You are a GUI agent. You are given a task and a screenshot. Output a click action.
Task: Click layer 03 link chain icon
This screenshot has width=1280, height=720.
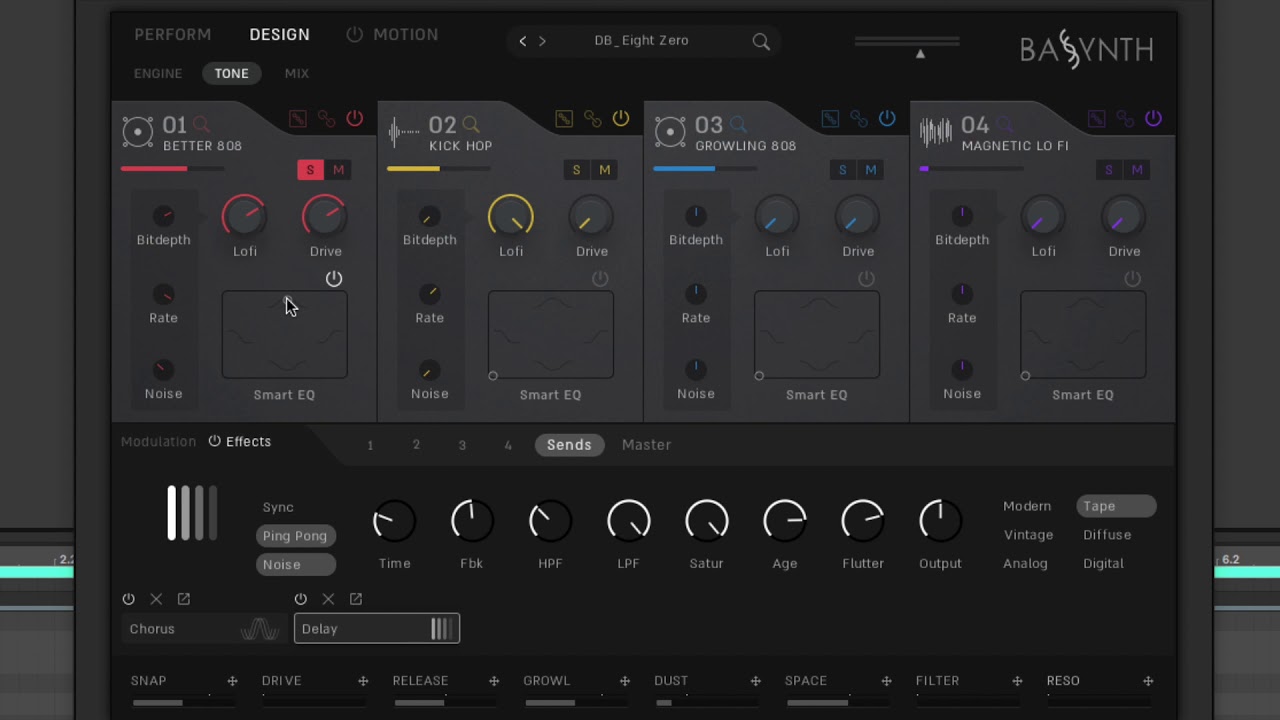click(x=859, y=119)
